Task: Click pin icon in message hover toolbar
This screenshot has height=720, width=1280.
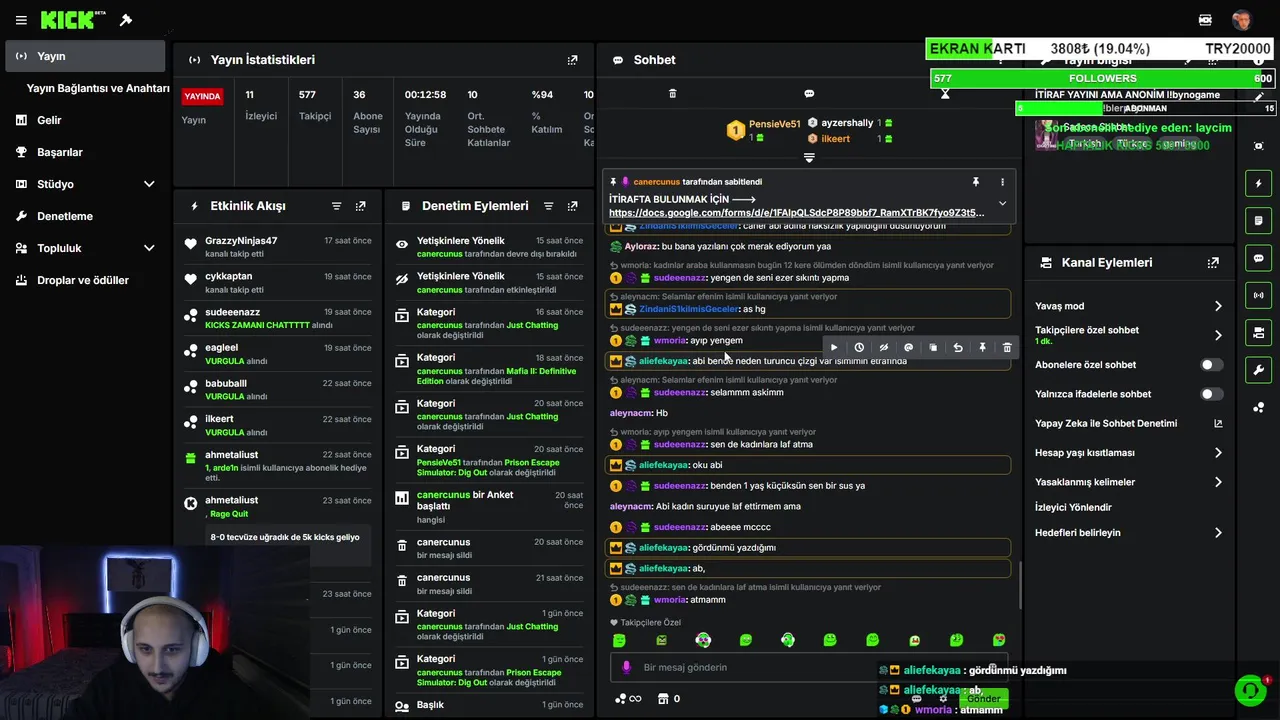Action: (x=982, y=347)
